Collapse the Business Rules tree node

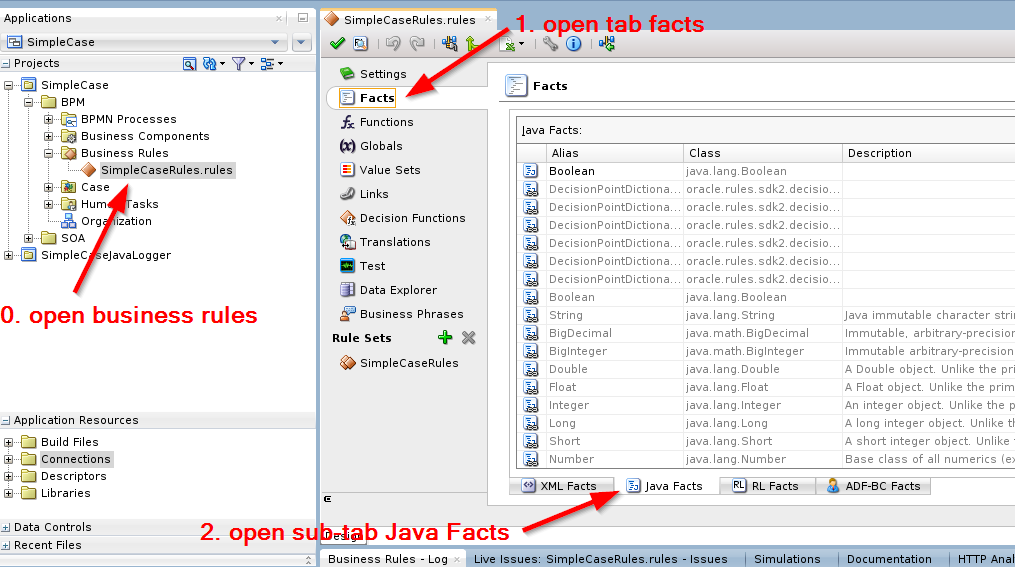(x=48, y=153)
